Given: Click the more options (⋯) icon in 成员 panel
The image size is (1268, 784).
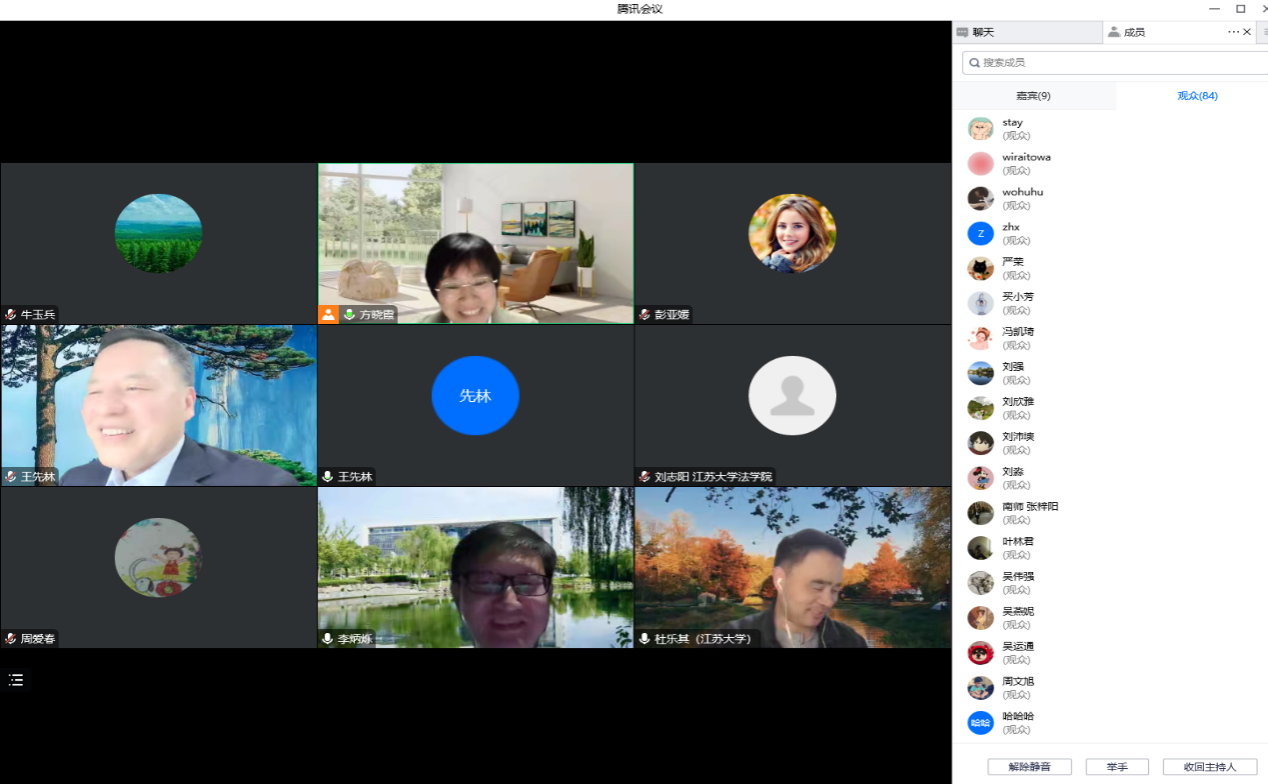Looking at the screenshot, I should 1233,32.
